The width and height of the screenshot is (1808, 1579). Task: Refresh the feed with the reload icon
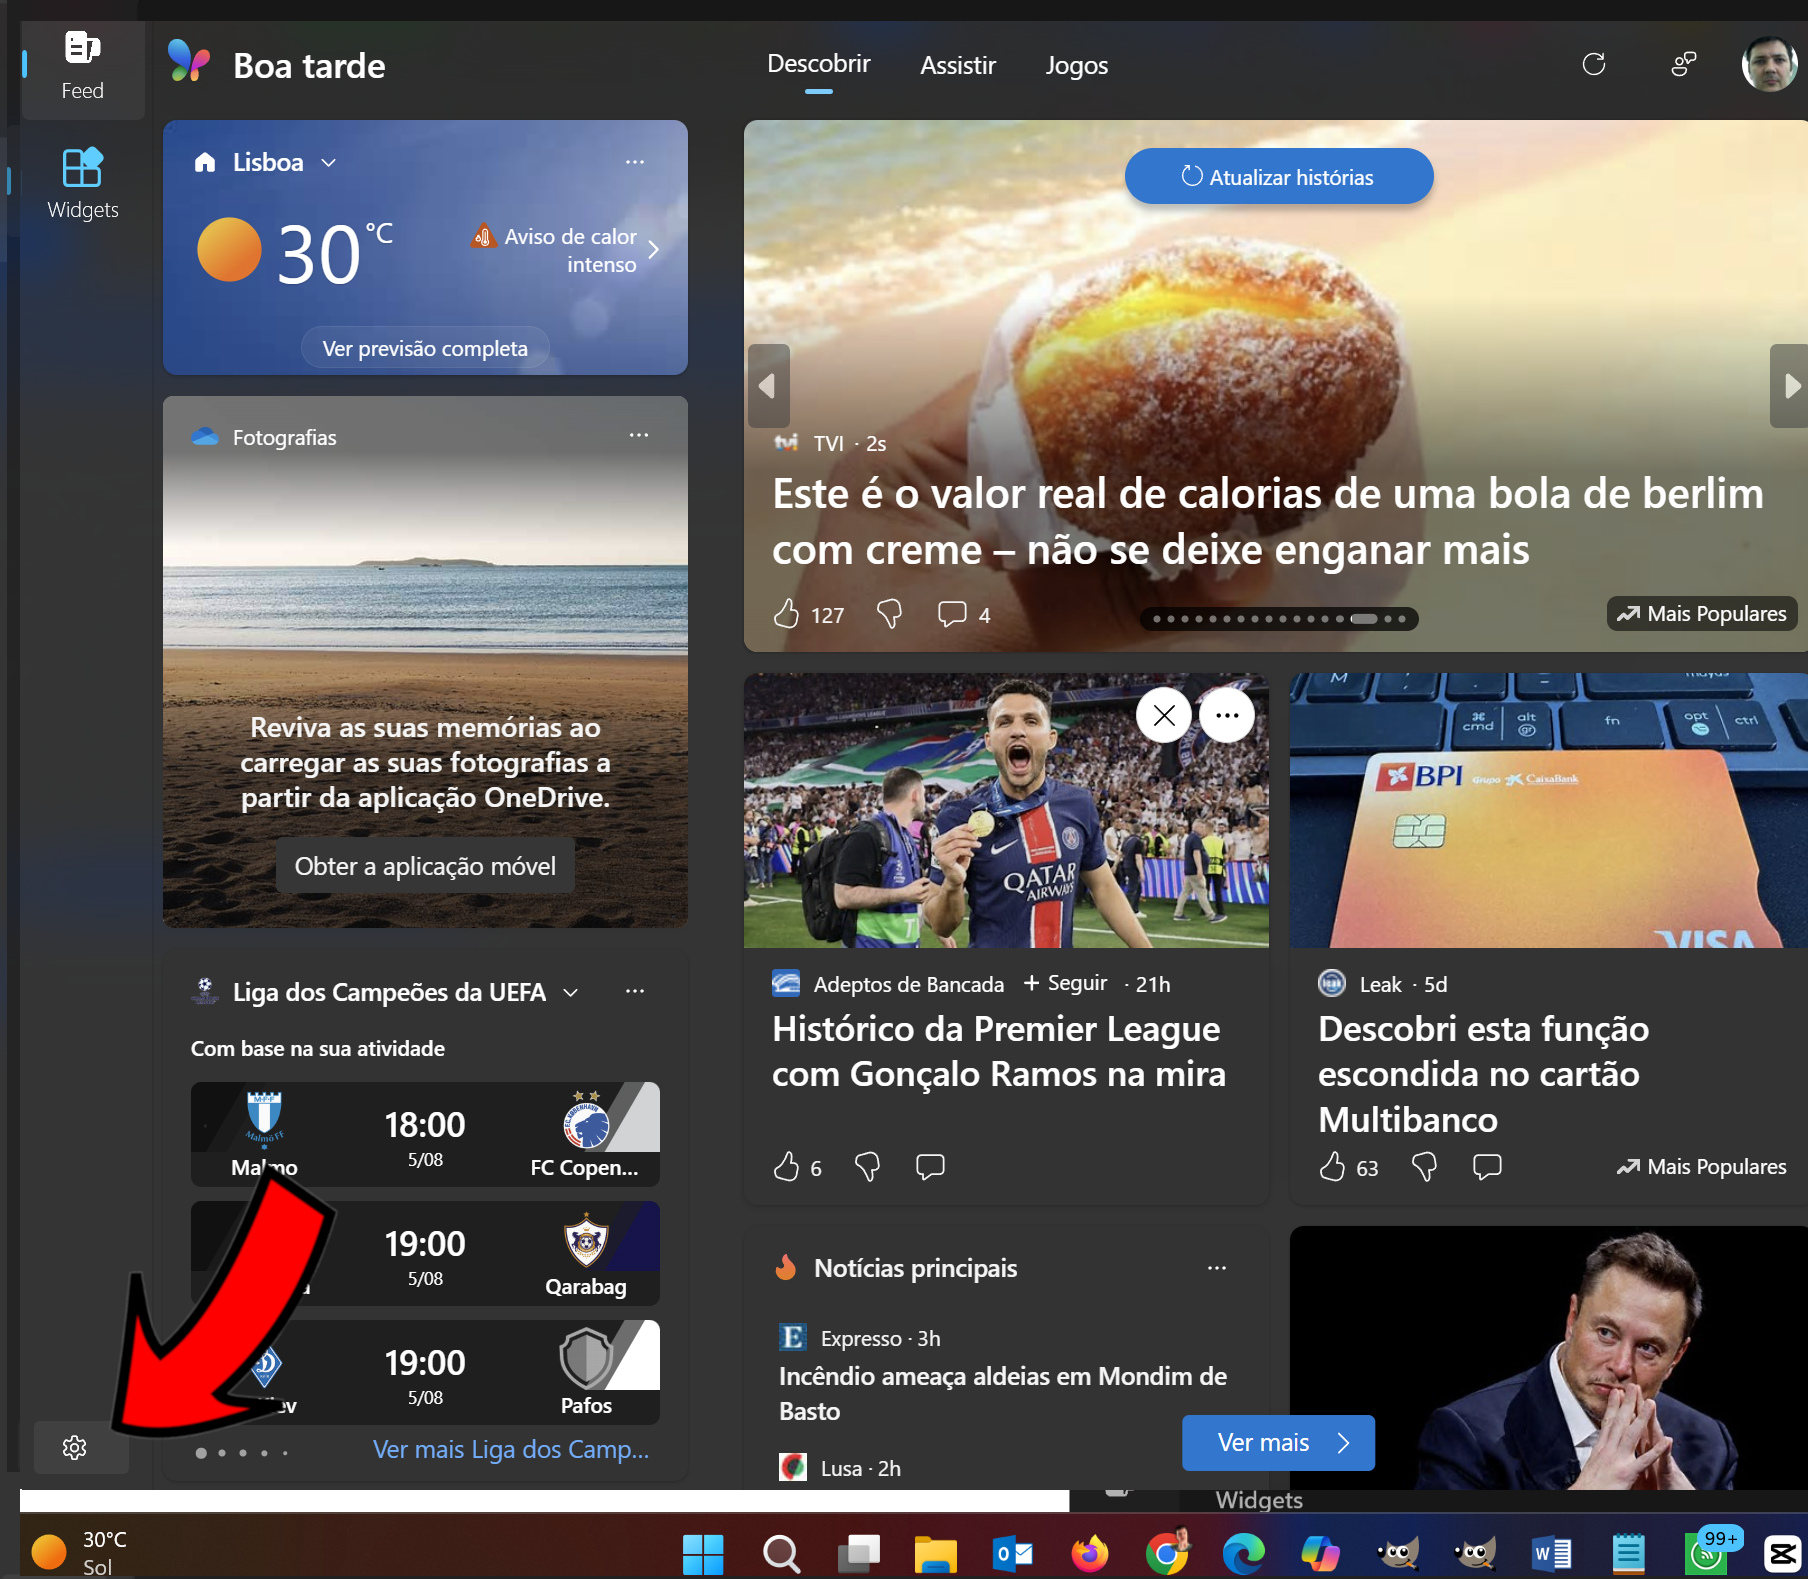click(1594, 65)
